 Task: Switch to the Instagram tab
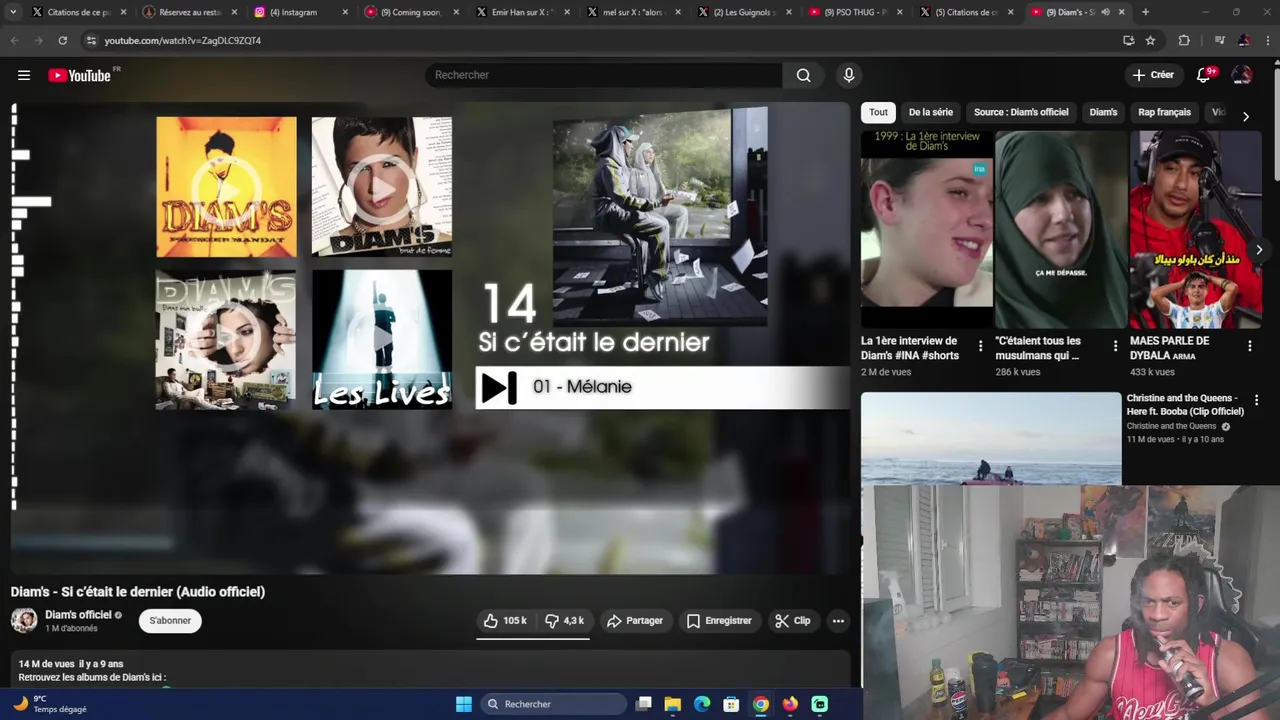pos(302,12)
